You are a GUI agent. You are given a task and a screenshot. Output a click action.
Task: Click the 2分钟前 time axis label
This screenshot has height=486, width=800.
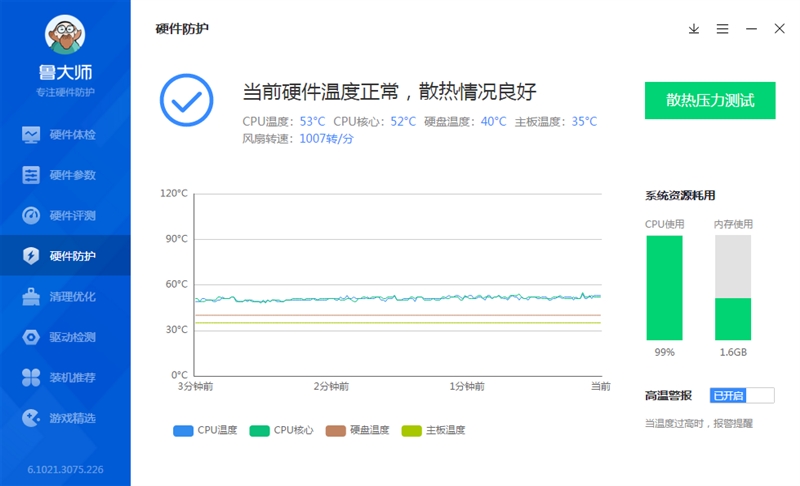pyautogui.click(x=331, y=387)
